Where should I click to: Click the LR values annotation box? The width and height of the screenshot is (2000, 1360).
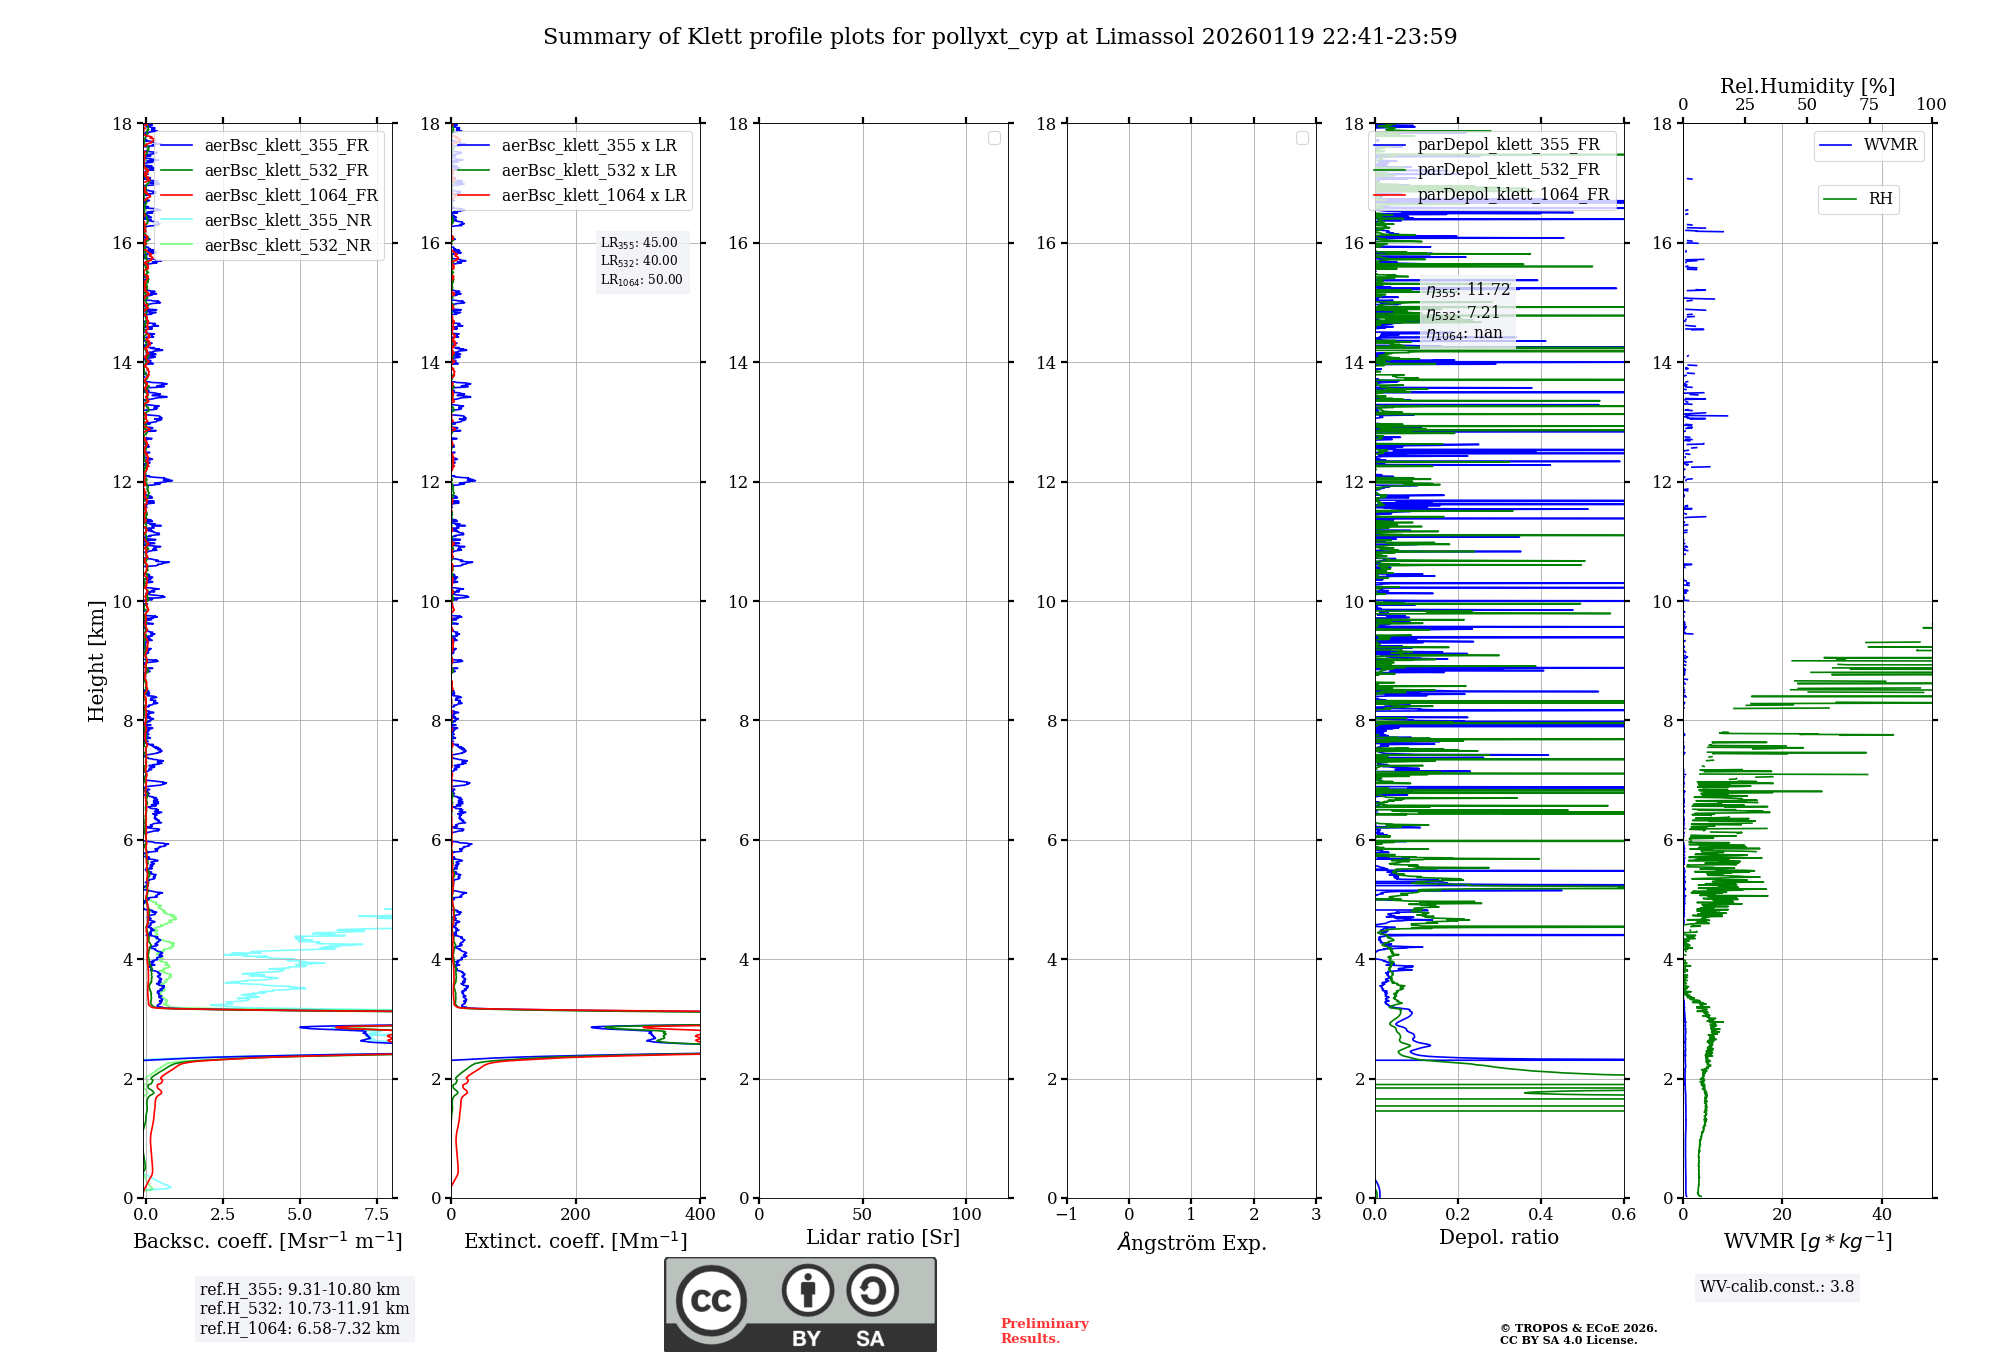pos(642,261)
